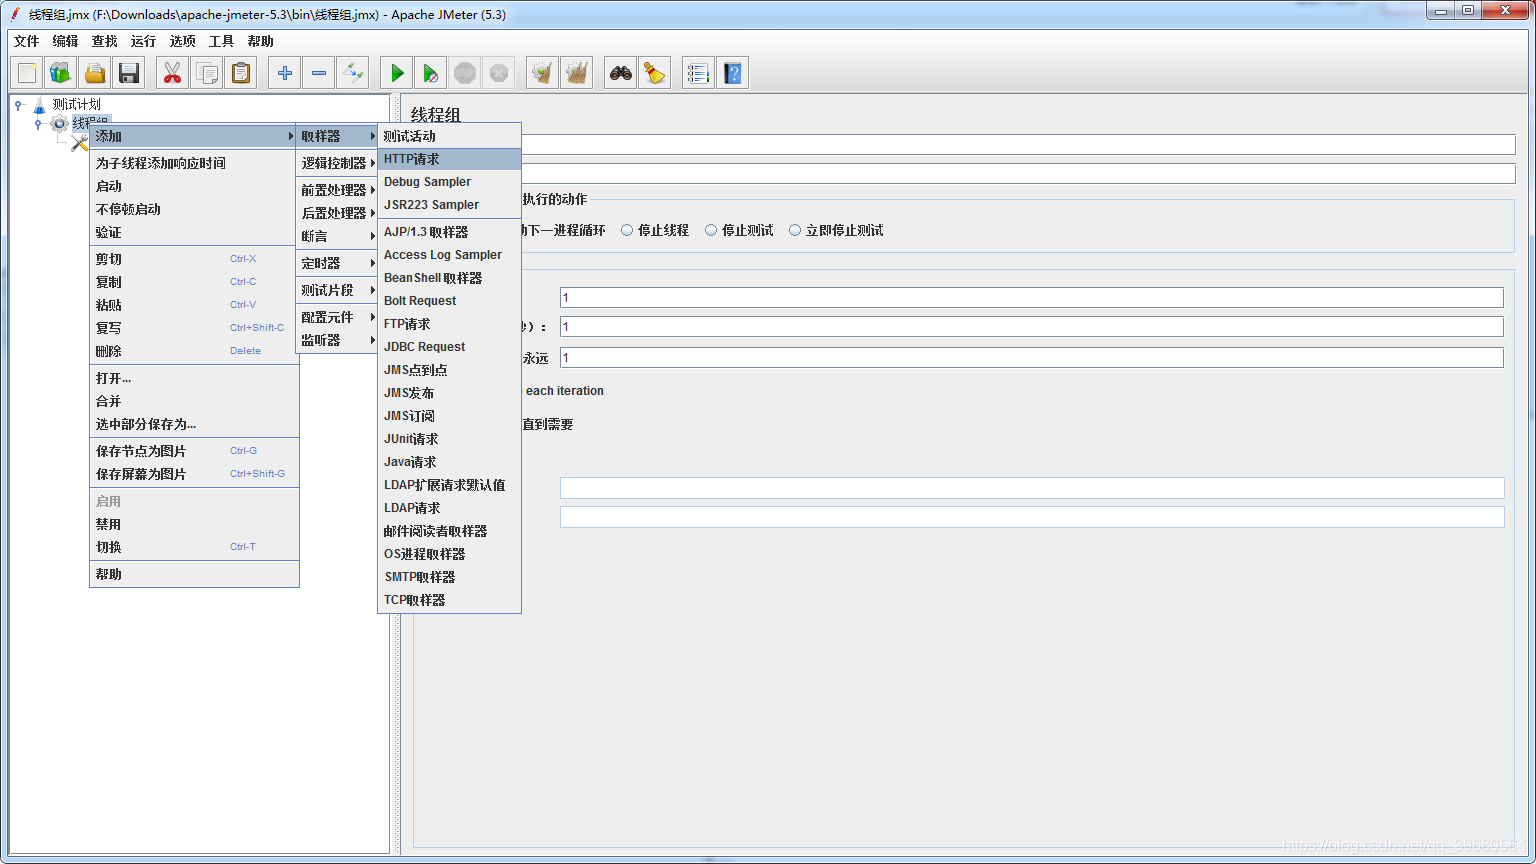Choose Debug Sampler from the list
Screen dimensions: 1536x864
(x=449, y=182)
